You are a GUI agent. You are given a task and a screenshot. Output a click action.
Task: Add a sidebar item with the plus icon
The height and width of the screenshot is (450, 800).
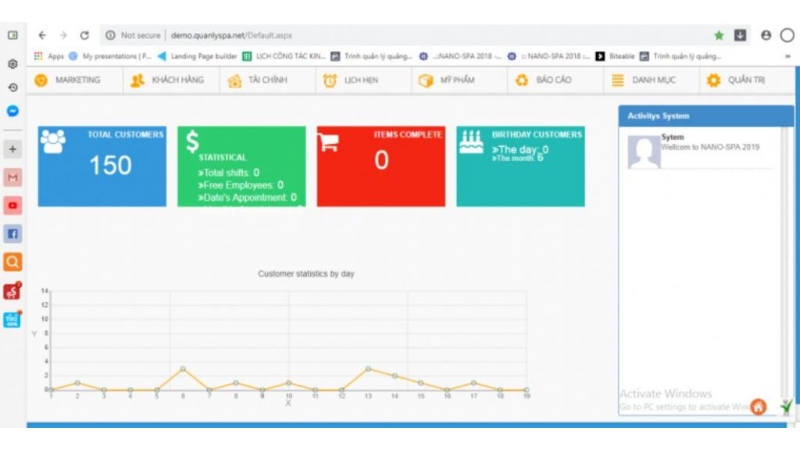click(x=13, y=149)
